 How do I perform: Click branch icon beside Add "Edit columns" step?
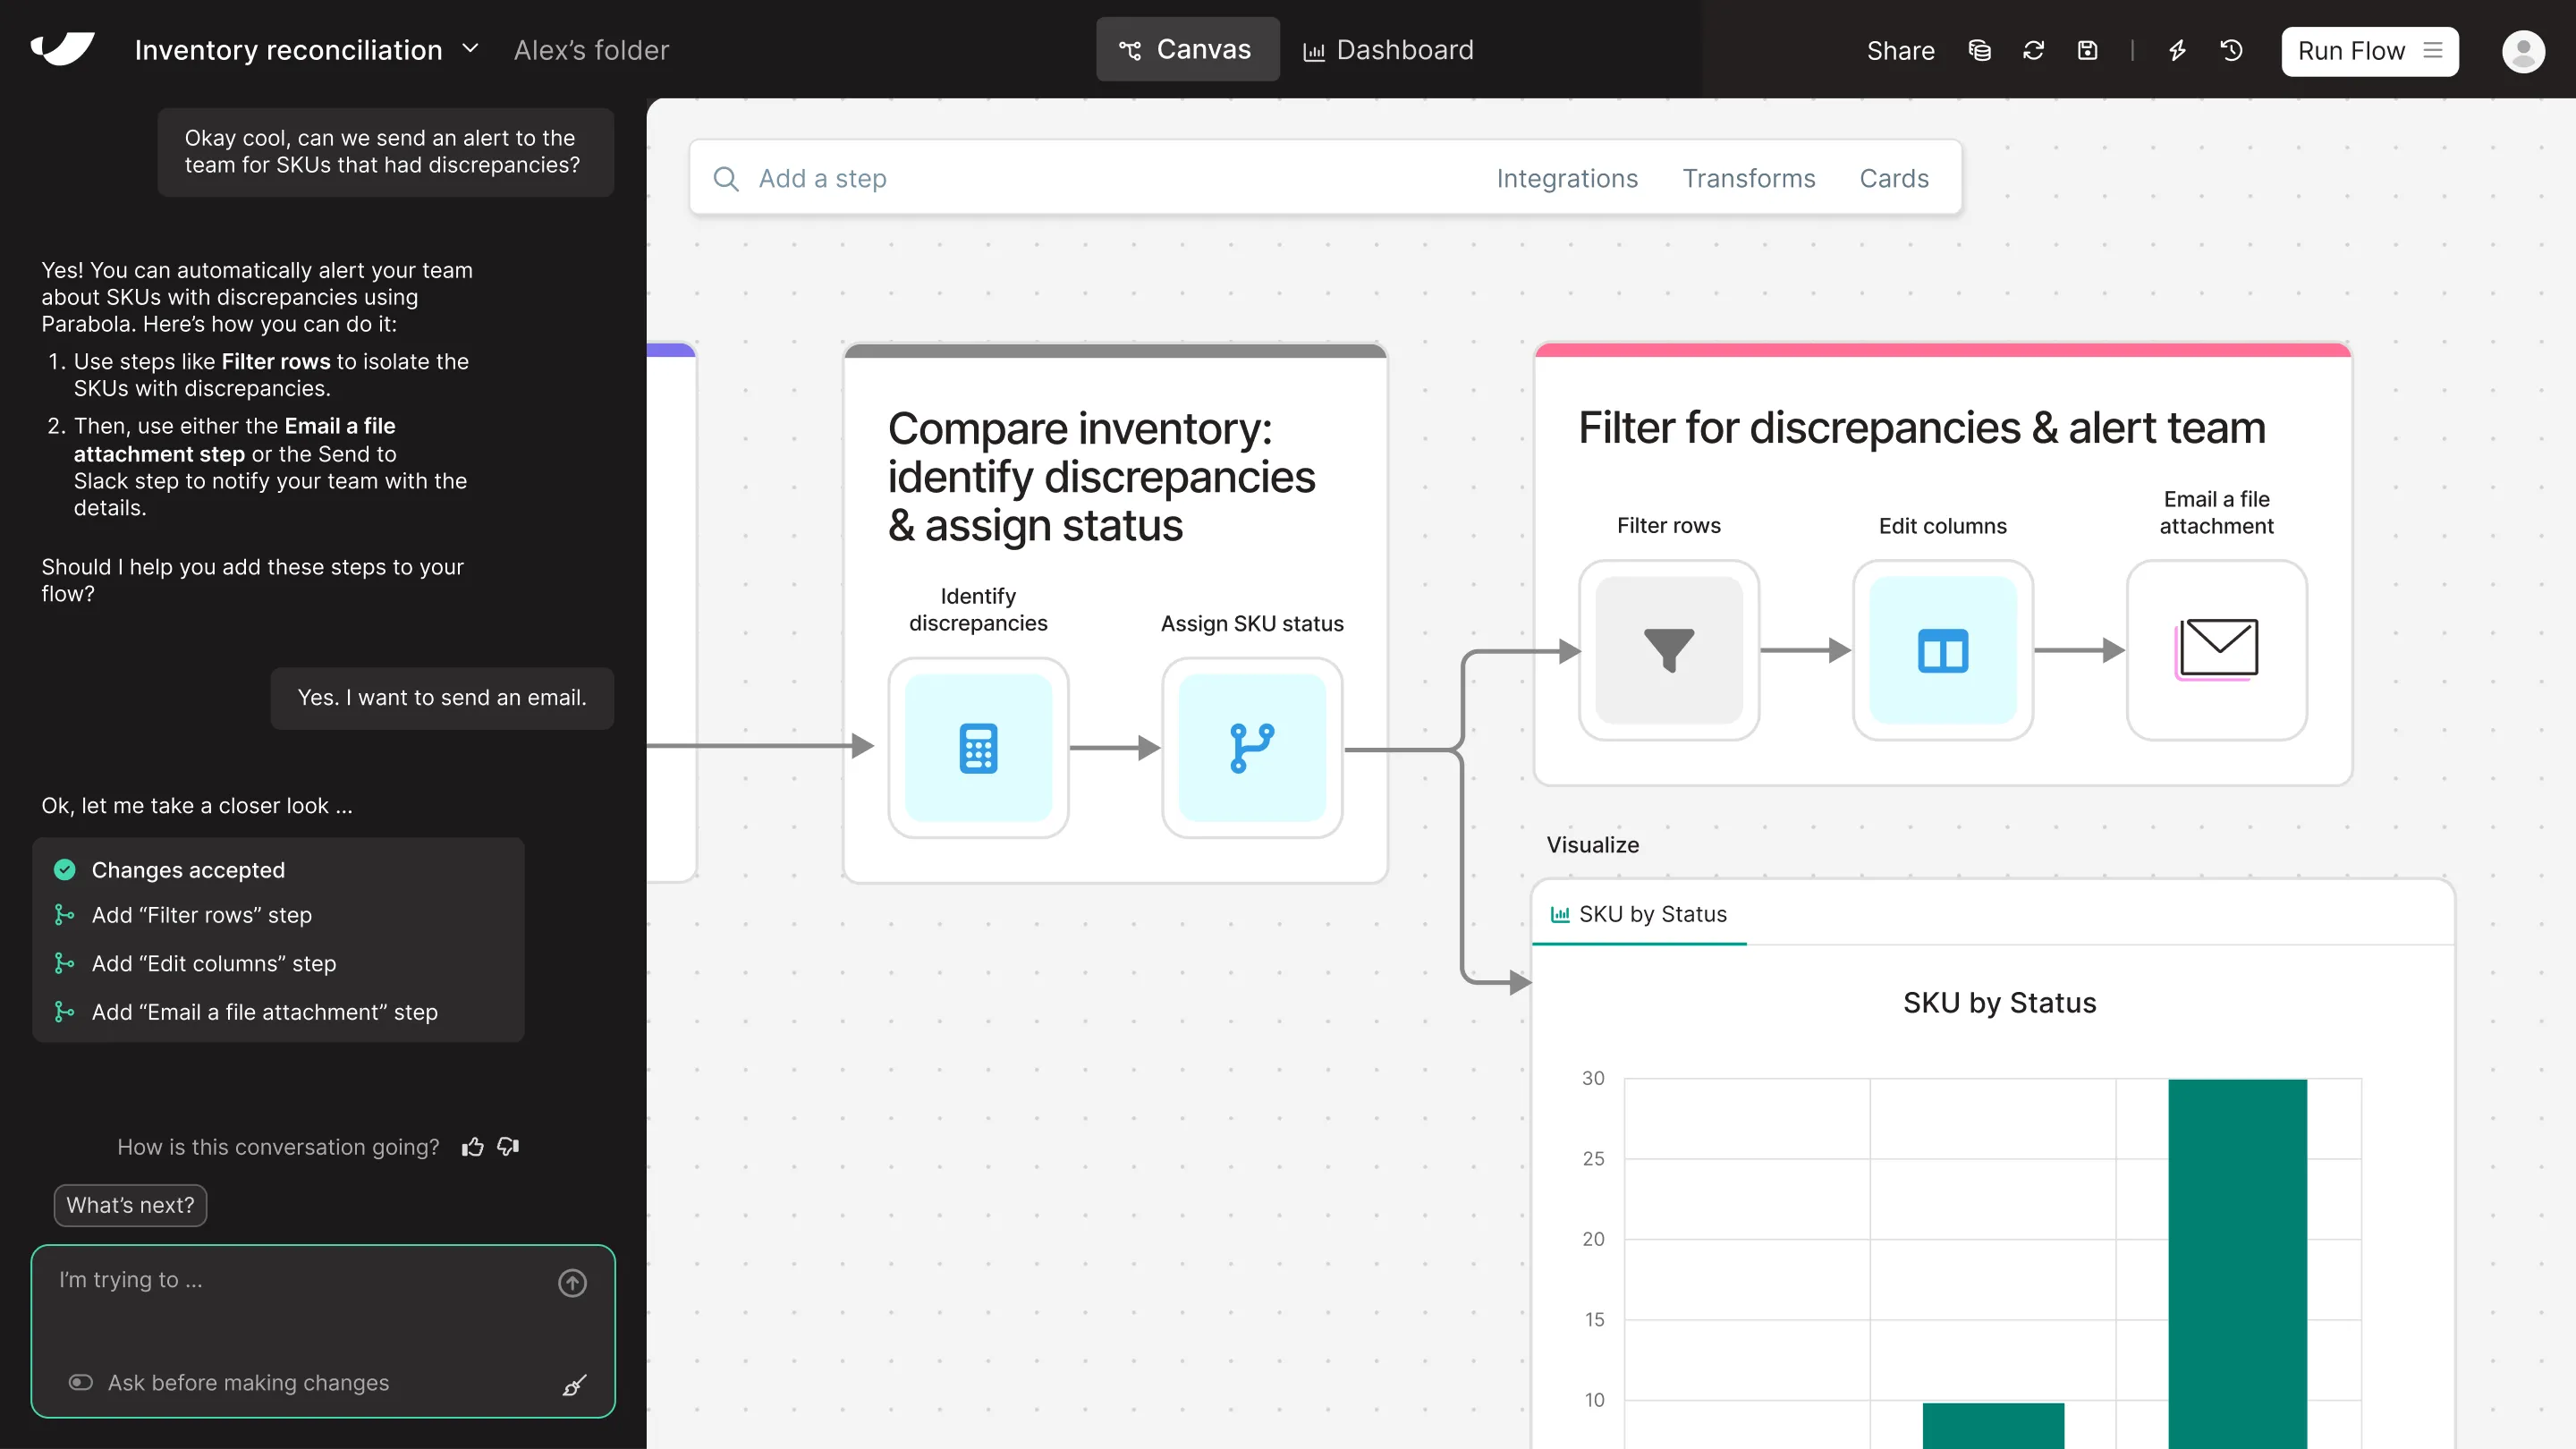64,962
